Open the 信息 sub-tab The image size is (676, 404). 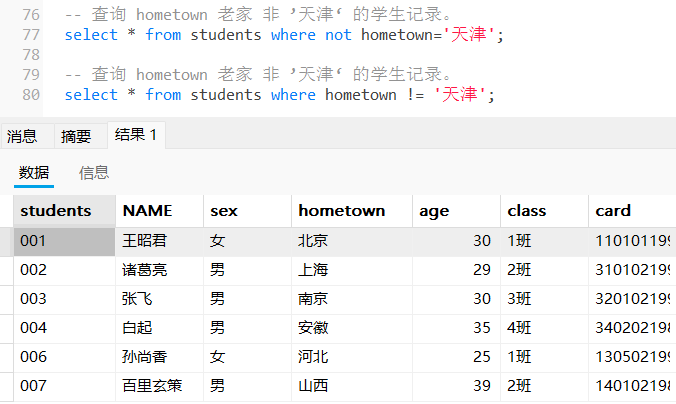pyautogui.click(x=94, y=173)
